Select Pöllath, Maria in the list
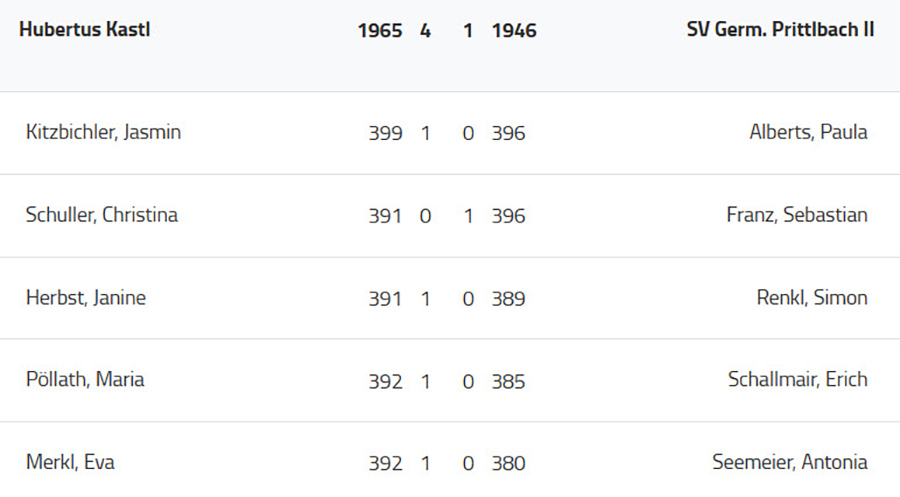The width and height of the screenshot is (900, 497). pos(85,380)
